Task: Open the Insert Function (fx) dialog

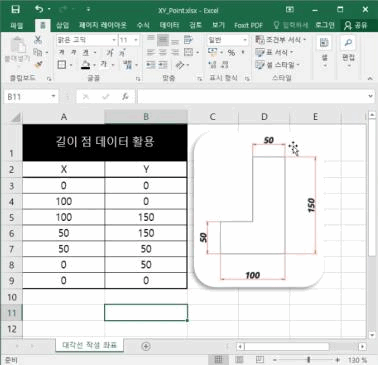Action: [x=125, y=97]
